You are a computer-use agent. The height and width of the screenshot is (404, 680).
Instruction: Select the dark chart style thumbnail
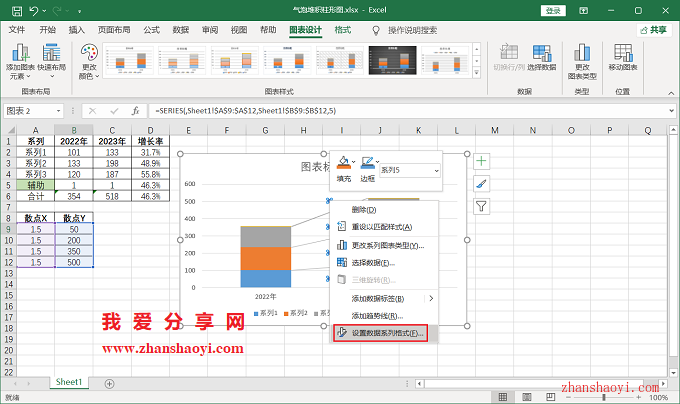(x=392, y=60)
